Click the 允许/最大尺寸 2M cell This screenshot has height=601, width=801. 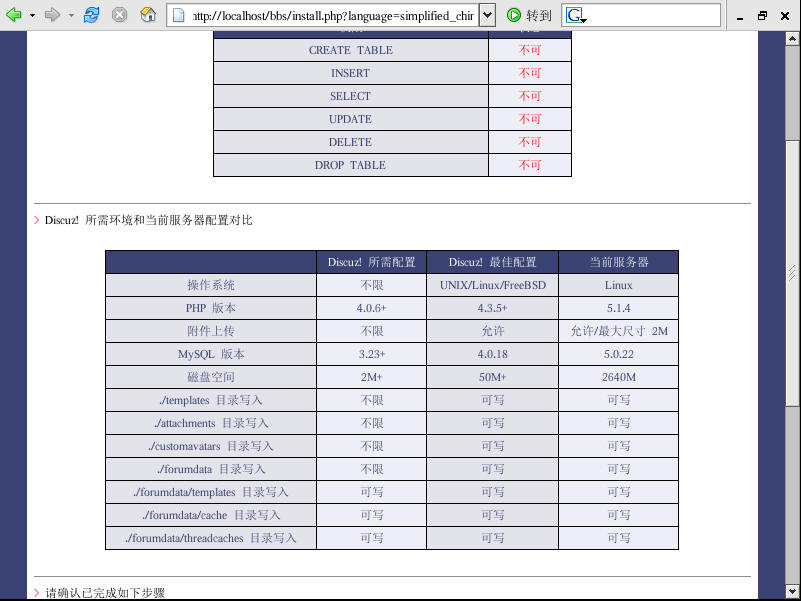click(x=619, y=331)
